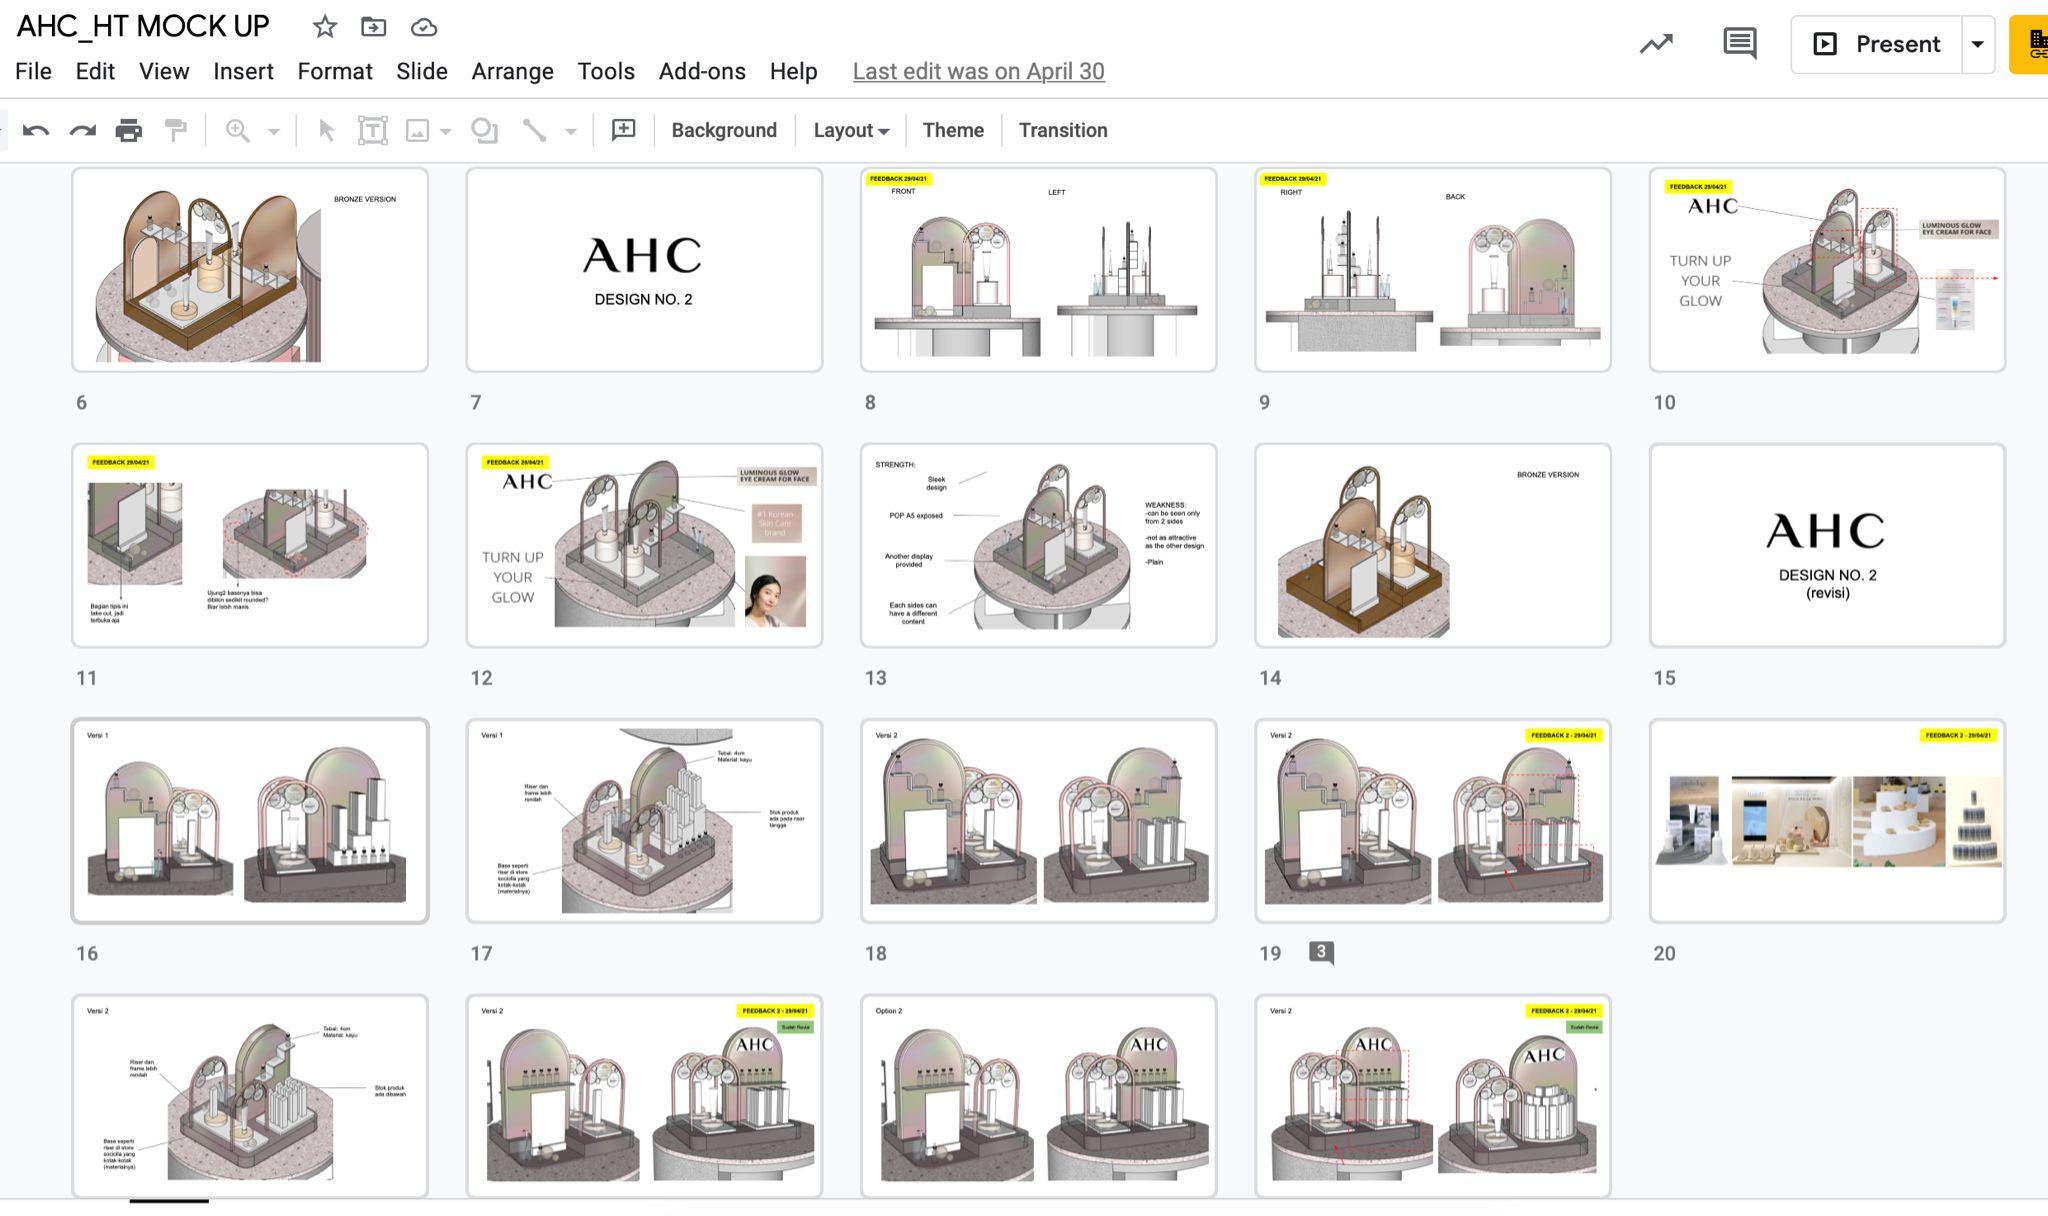Select slide 6 bronze version thumbnail
The width and height of the screenshot is (2048, 1216).
[250, 270]
